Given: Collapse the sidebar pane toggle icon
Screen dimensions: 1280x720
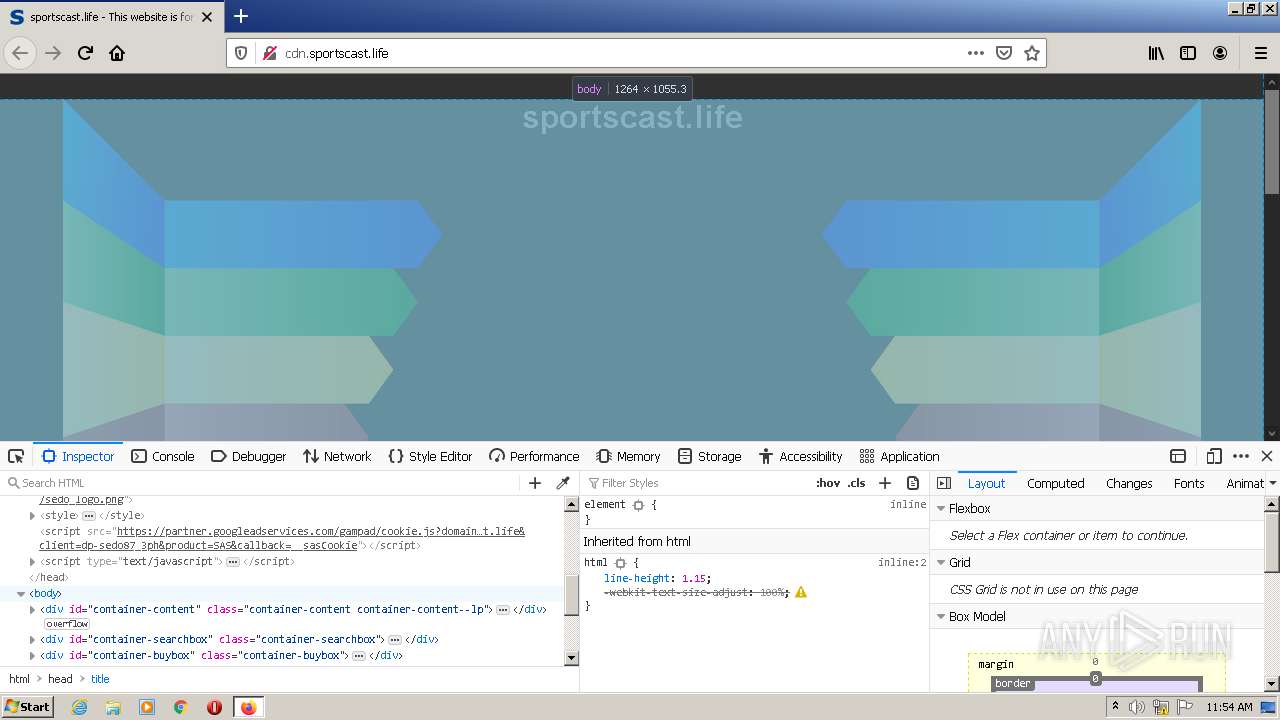Looking at the screenshot, I should (943, 483).
